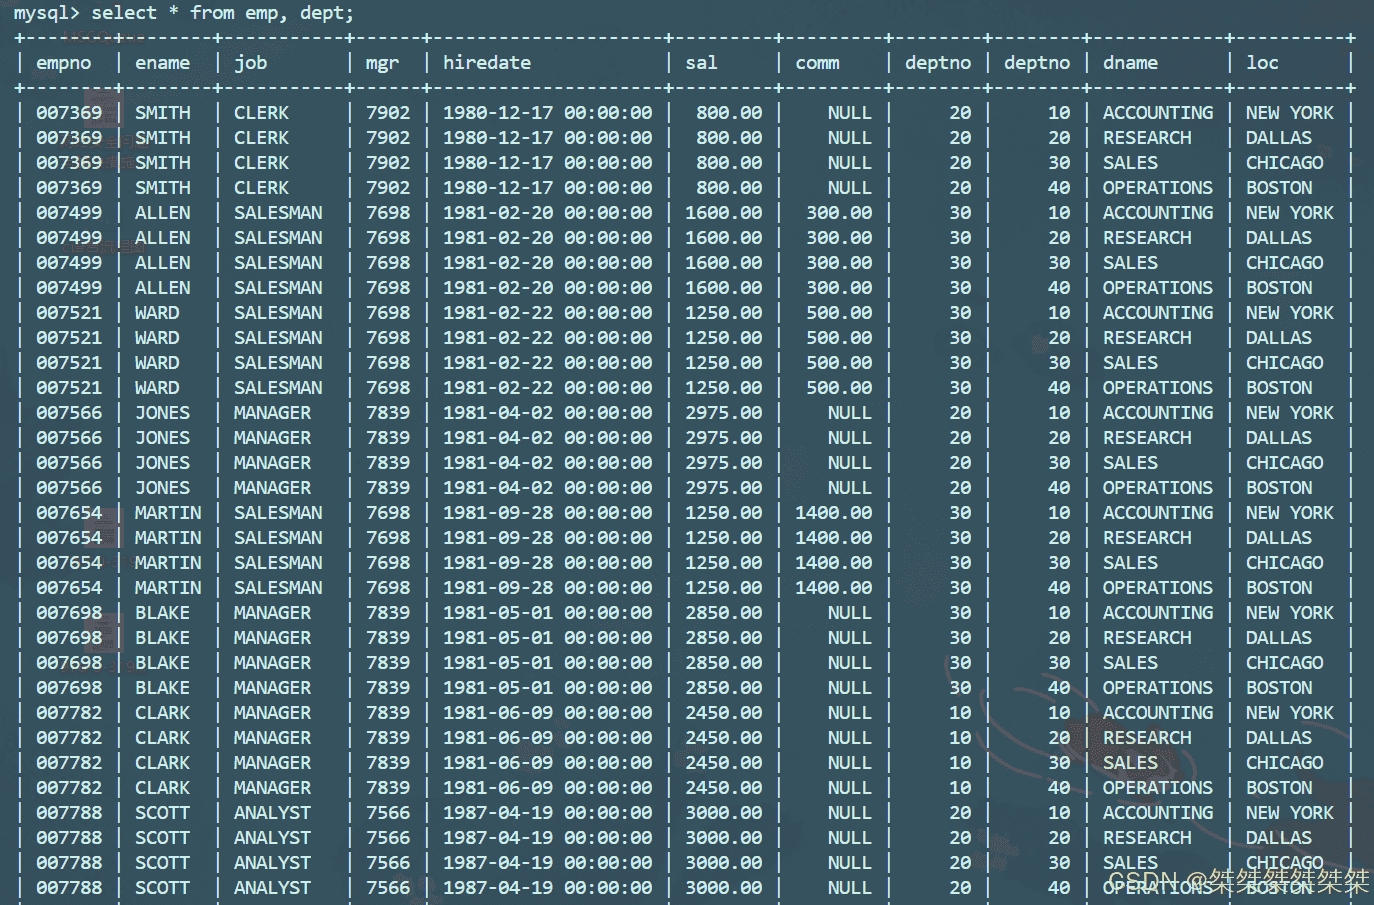Click comm "500.00" in the WARD–SALES row
Screen dimensions: 1374x905
point(839,363)
